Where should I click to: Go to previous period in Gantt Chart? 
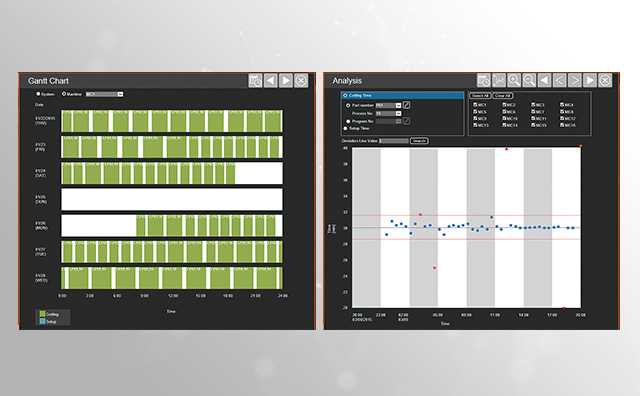click(x=271, y=80)
